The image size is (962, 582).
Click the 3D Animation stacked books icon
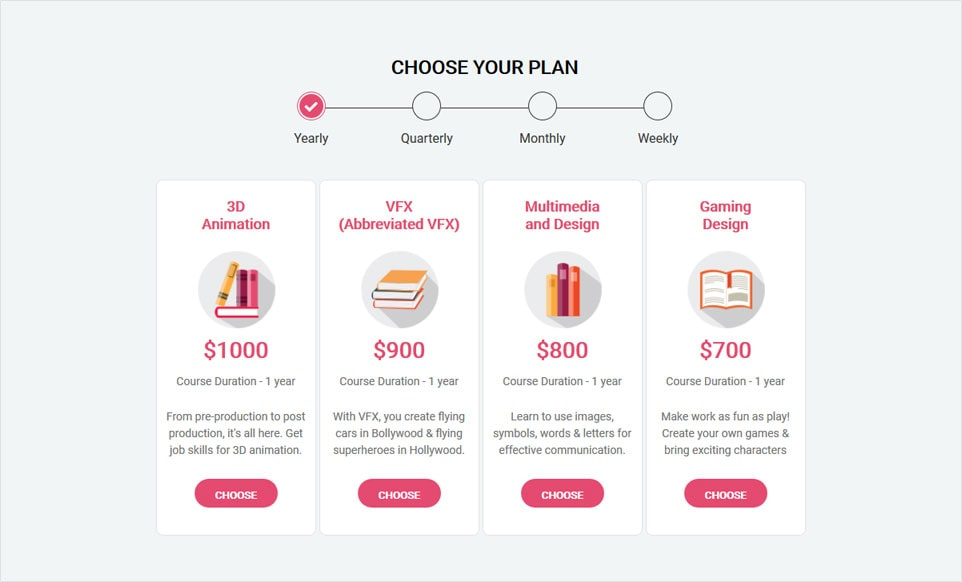pos(236,290)
